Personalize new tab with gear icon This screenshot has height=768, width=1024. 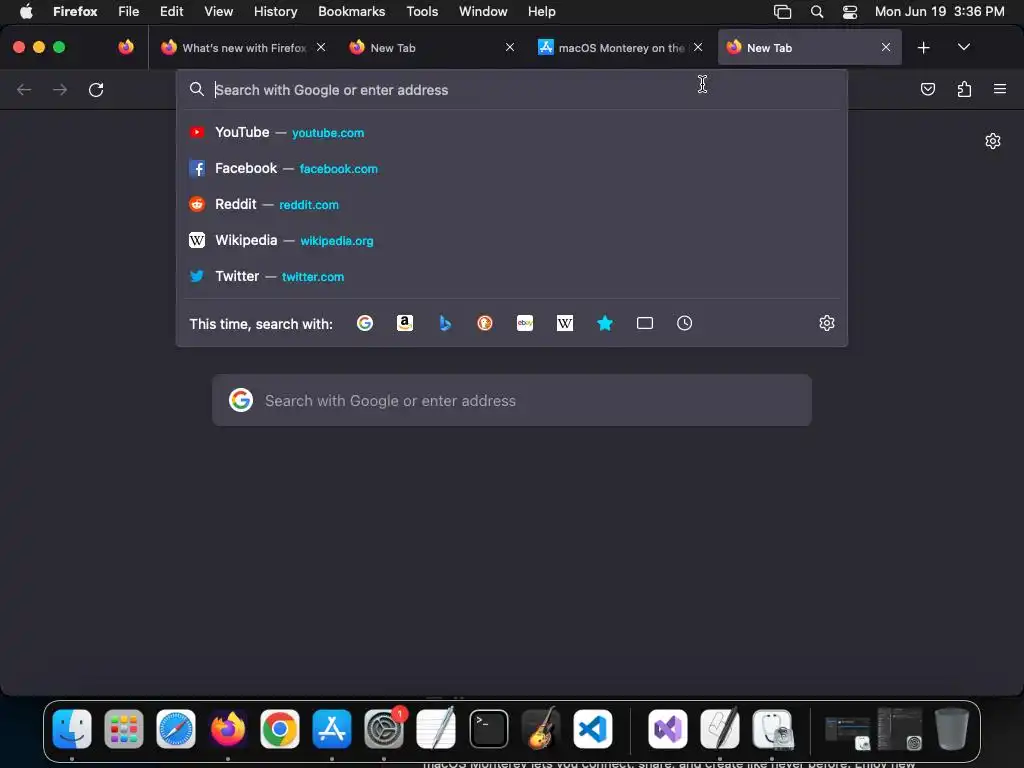993,141
